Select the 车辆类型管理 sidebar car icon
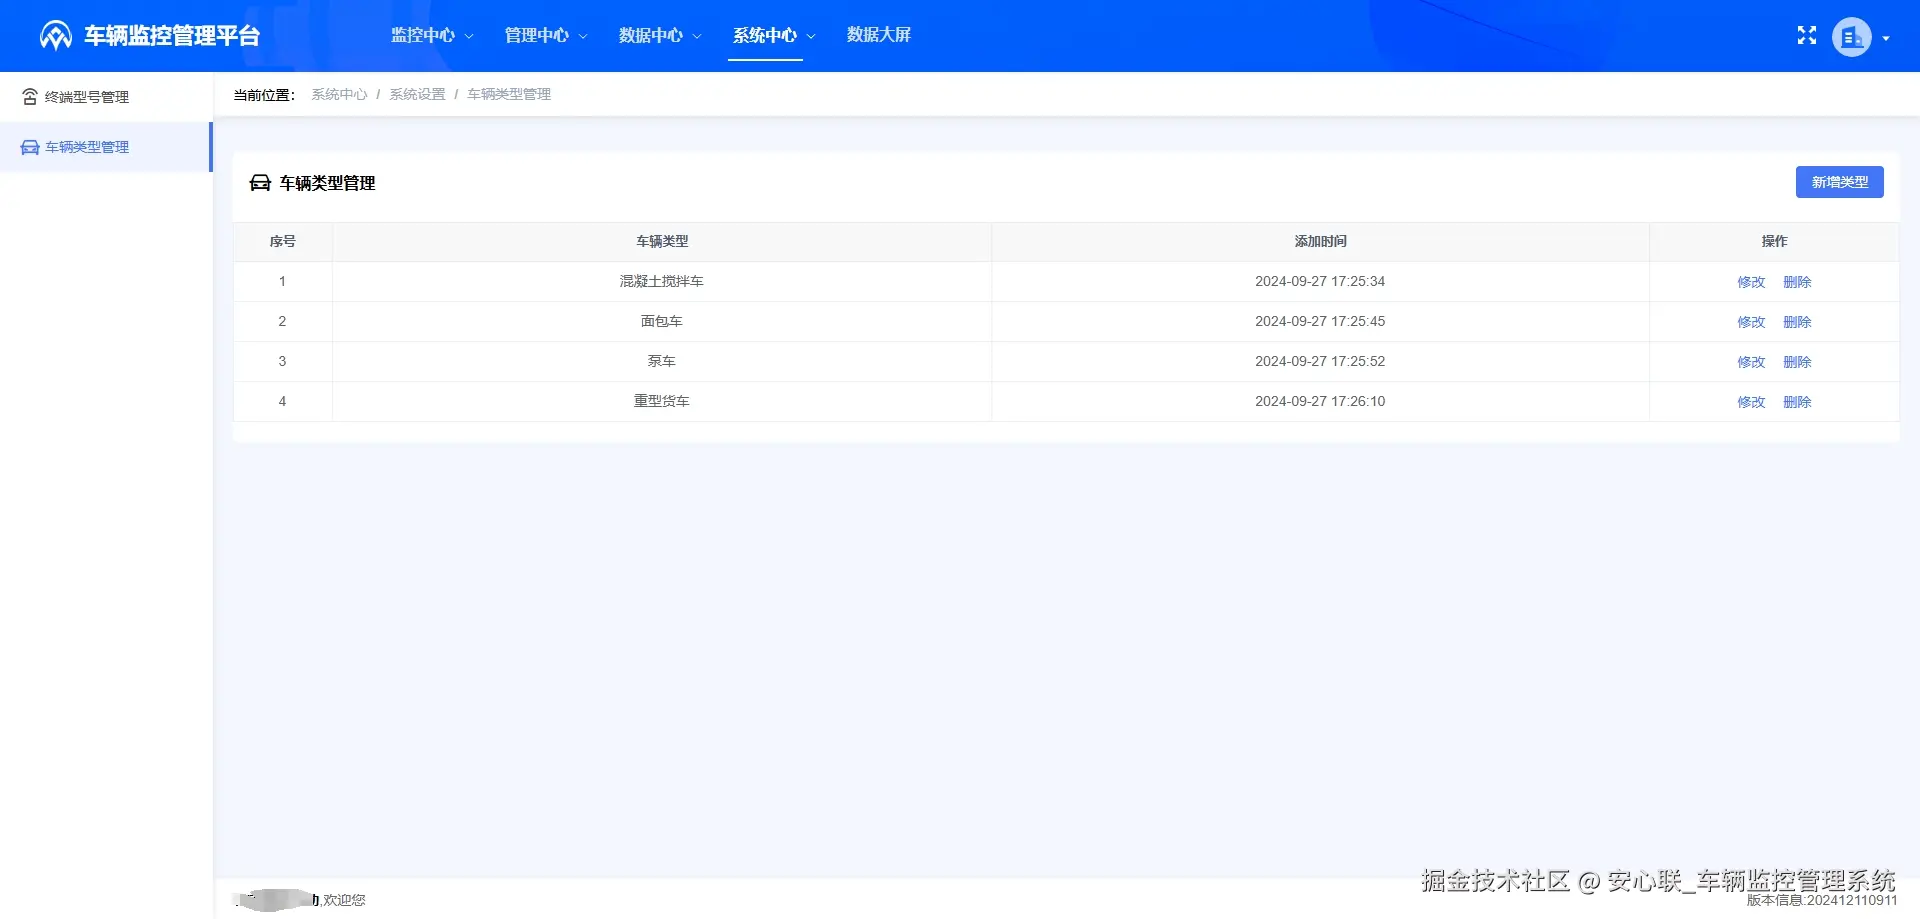This screenshot has width=1920, height=919. tap(28, 146)
